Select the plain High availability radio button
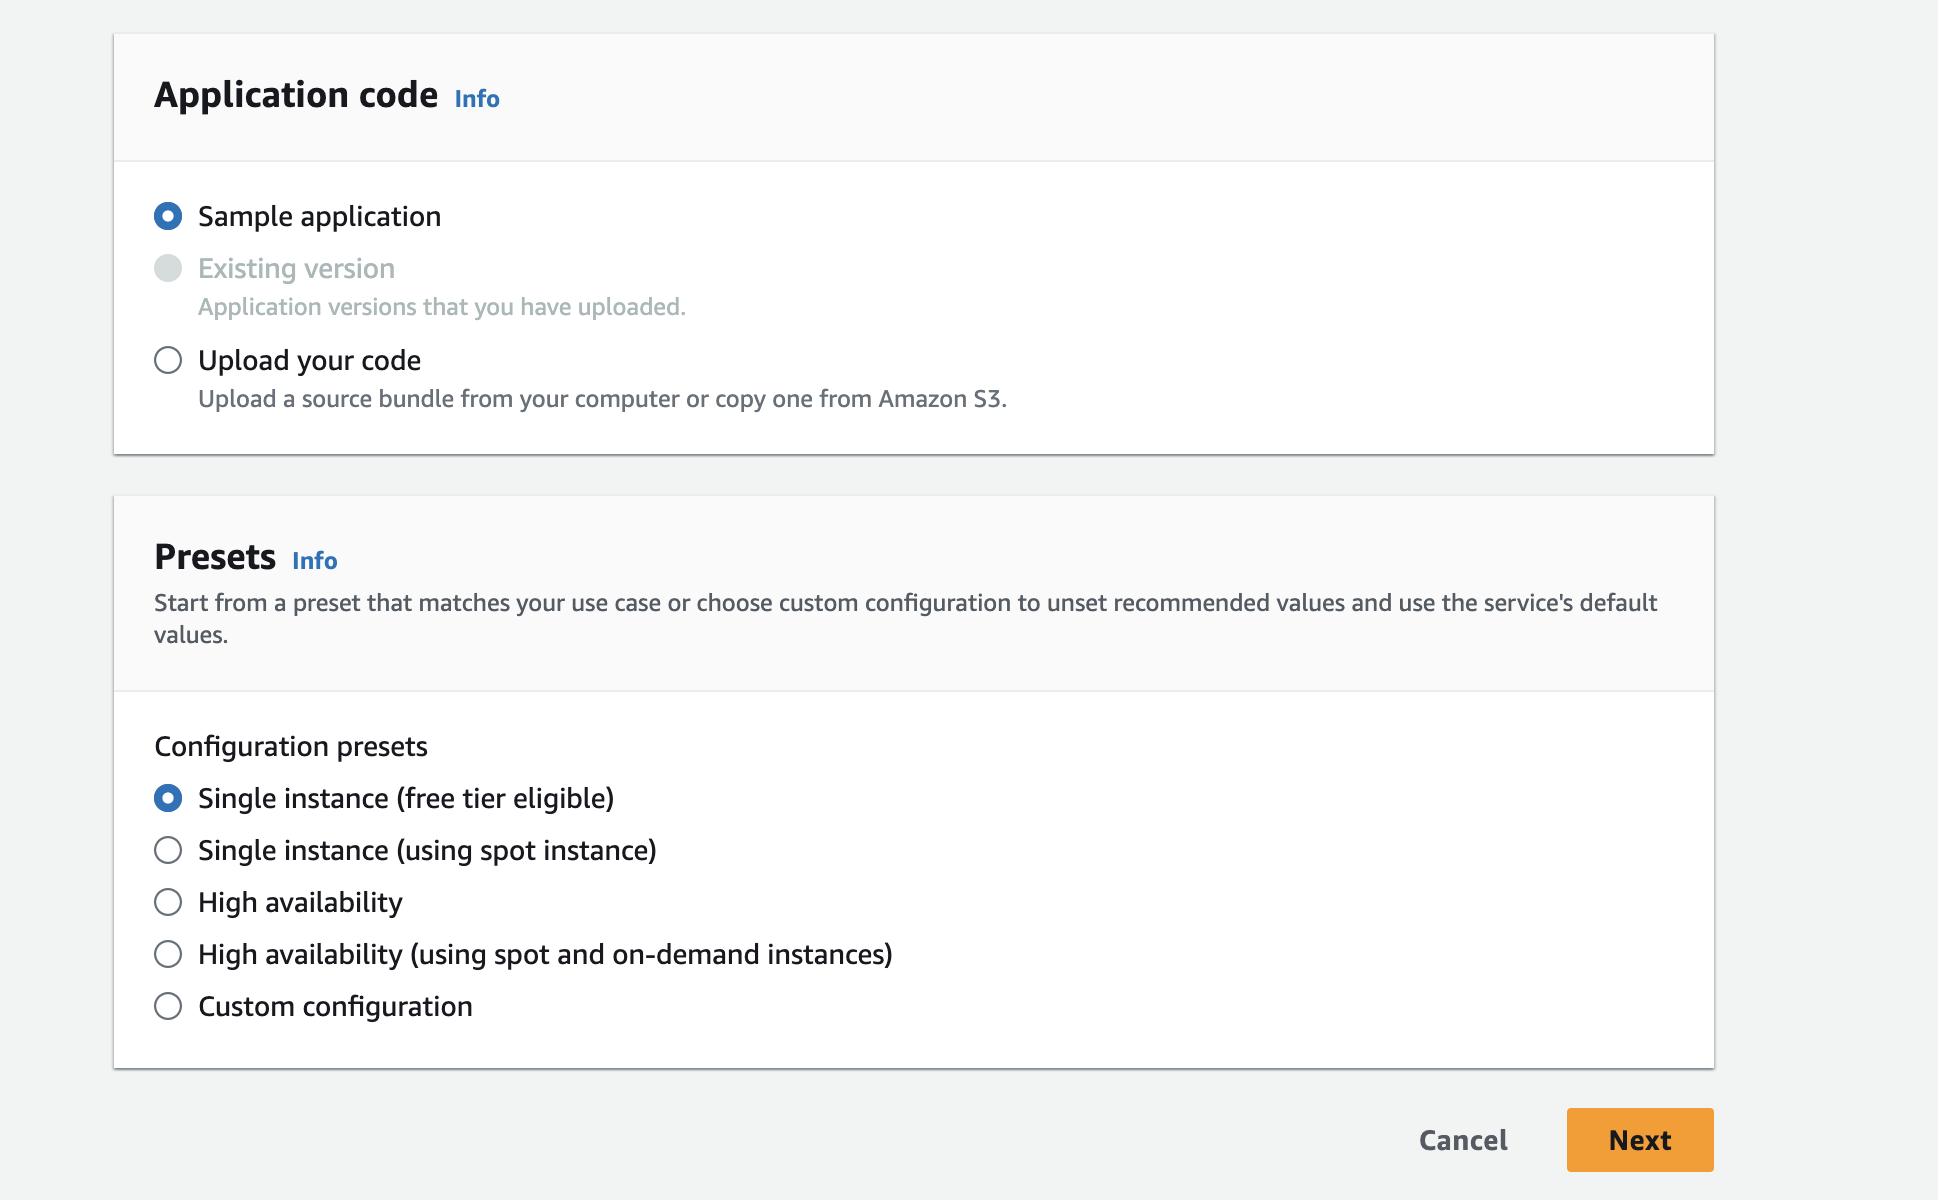 coord(168,902)
